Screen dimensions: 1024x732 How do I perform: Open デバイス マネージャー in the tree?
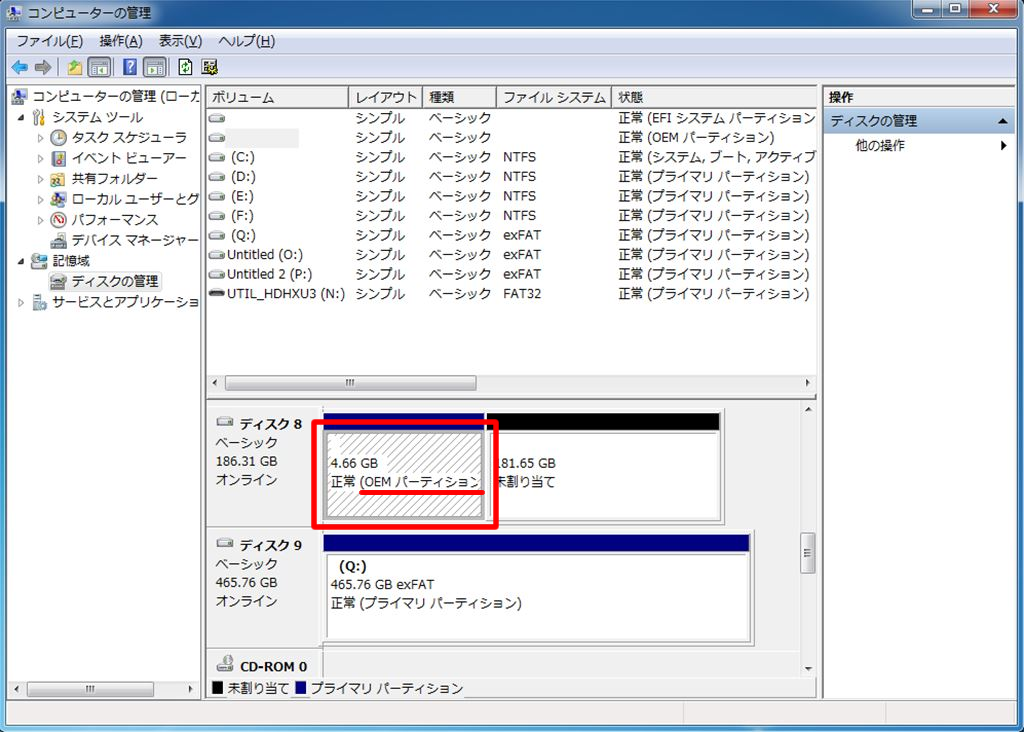(x=134, y=240)
